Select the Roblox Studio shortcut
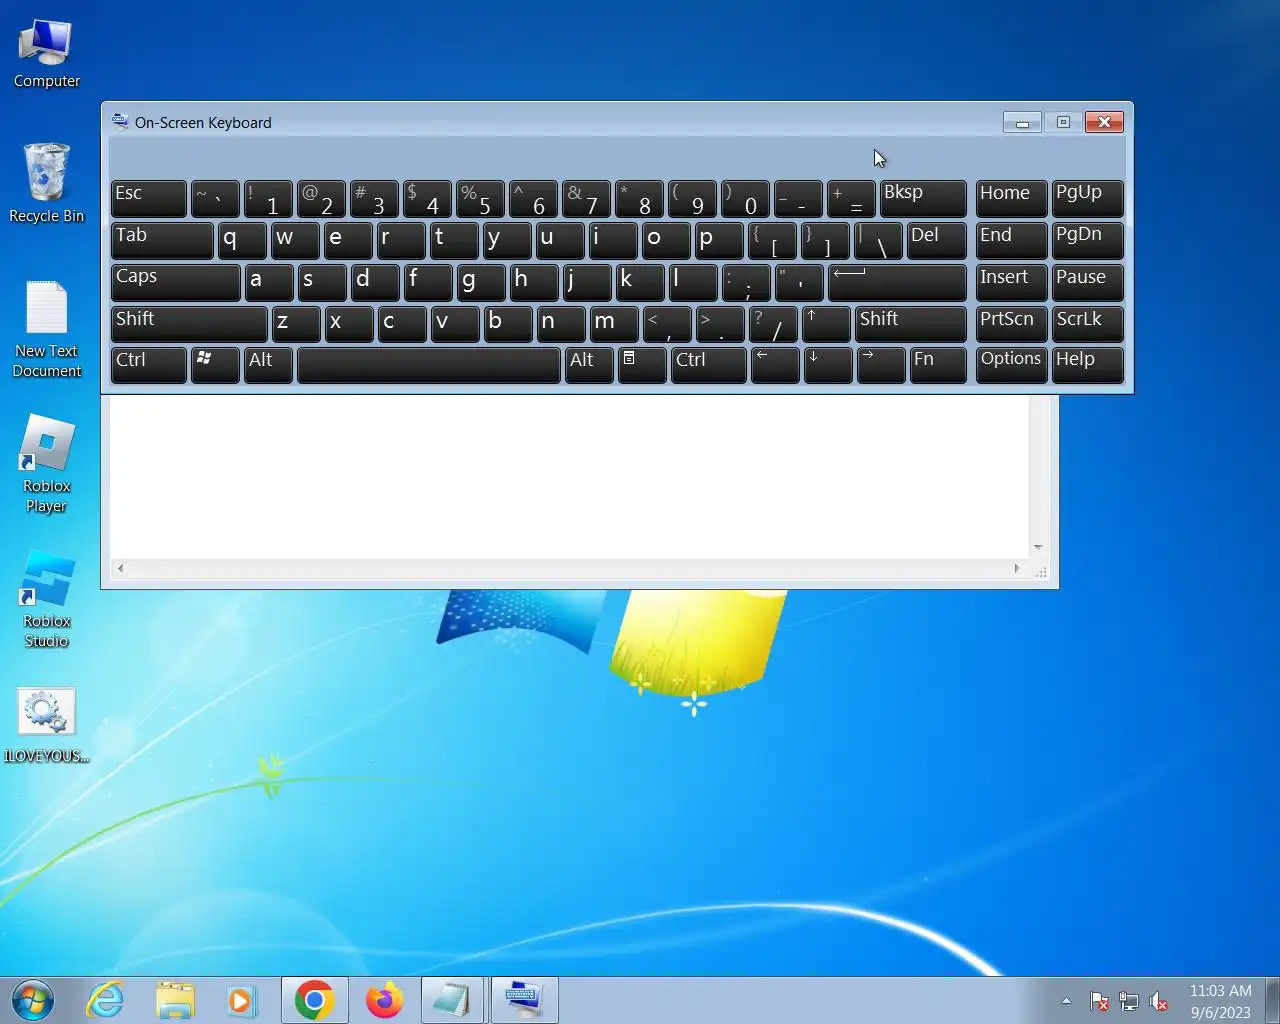This screenshot has height=1024, width=1280. coord(46,600)
